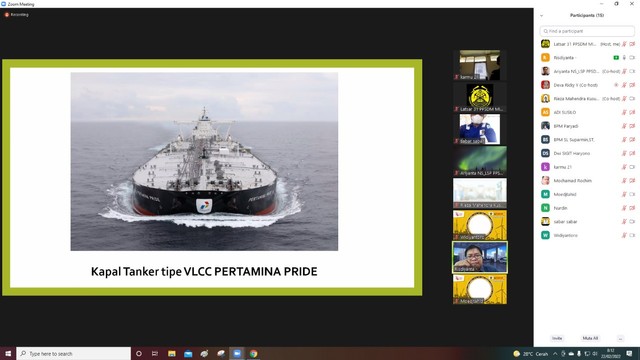Open Task View on the taskbar
640x360 pixels.
click(155, 353)
